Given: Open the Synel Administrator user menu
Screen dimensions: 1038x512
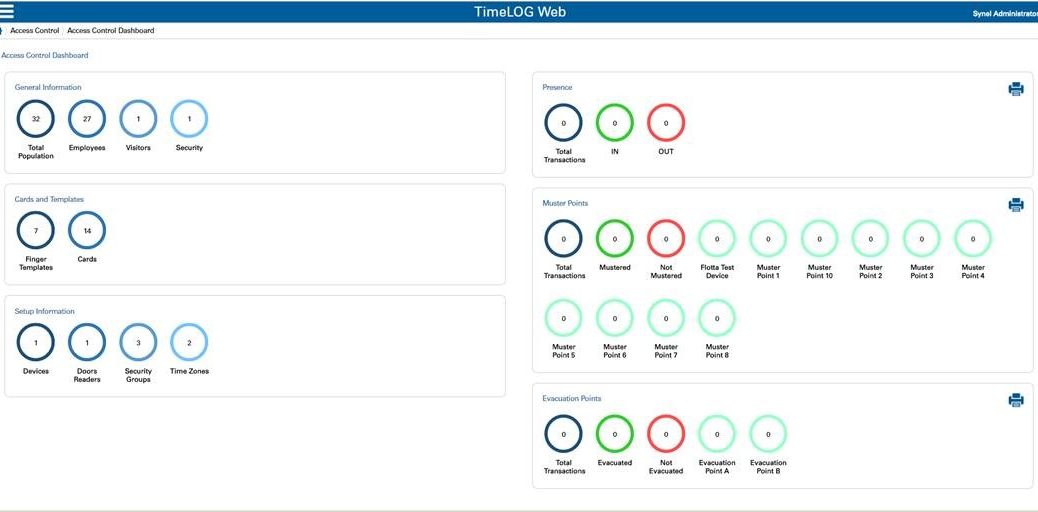Looking at the screenshot, I should click(1004, 13).
